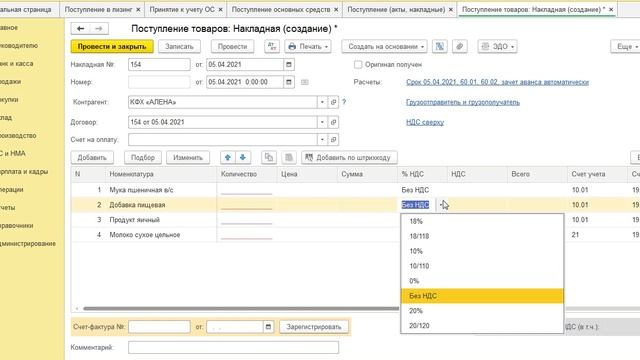Switch to Принятие к учету ОС tab

(182, 9)
